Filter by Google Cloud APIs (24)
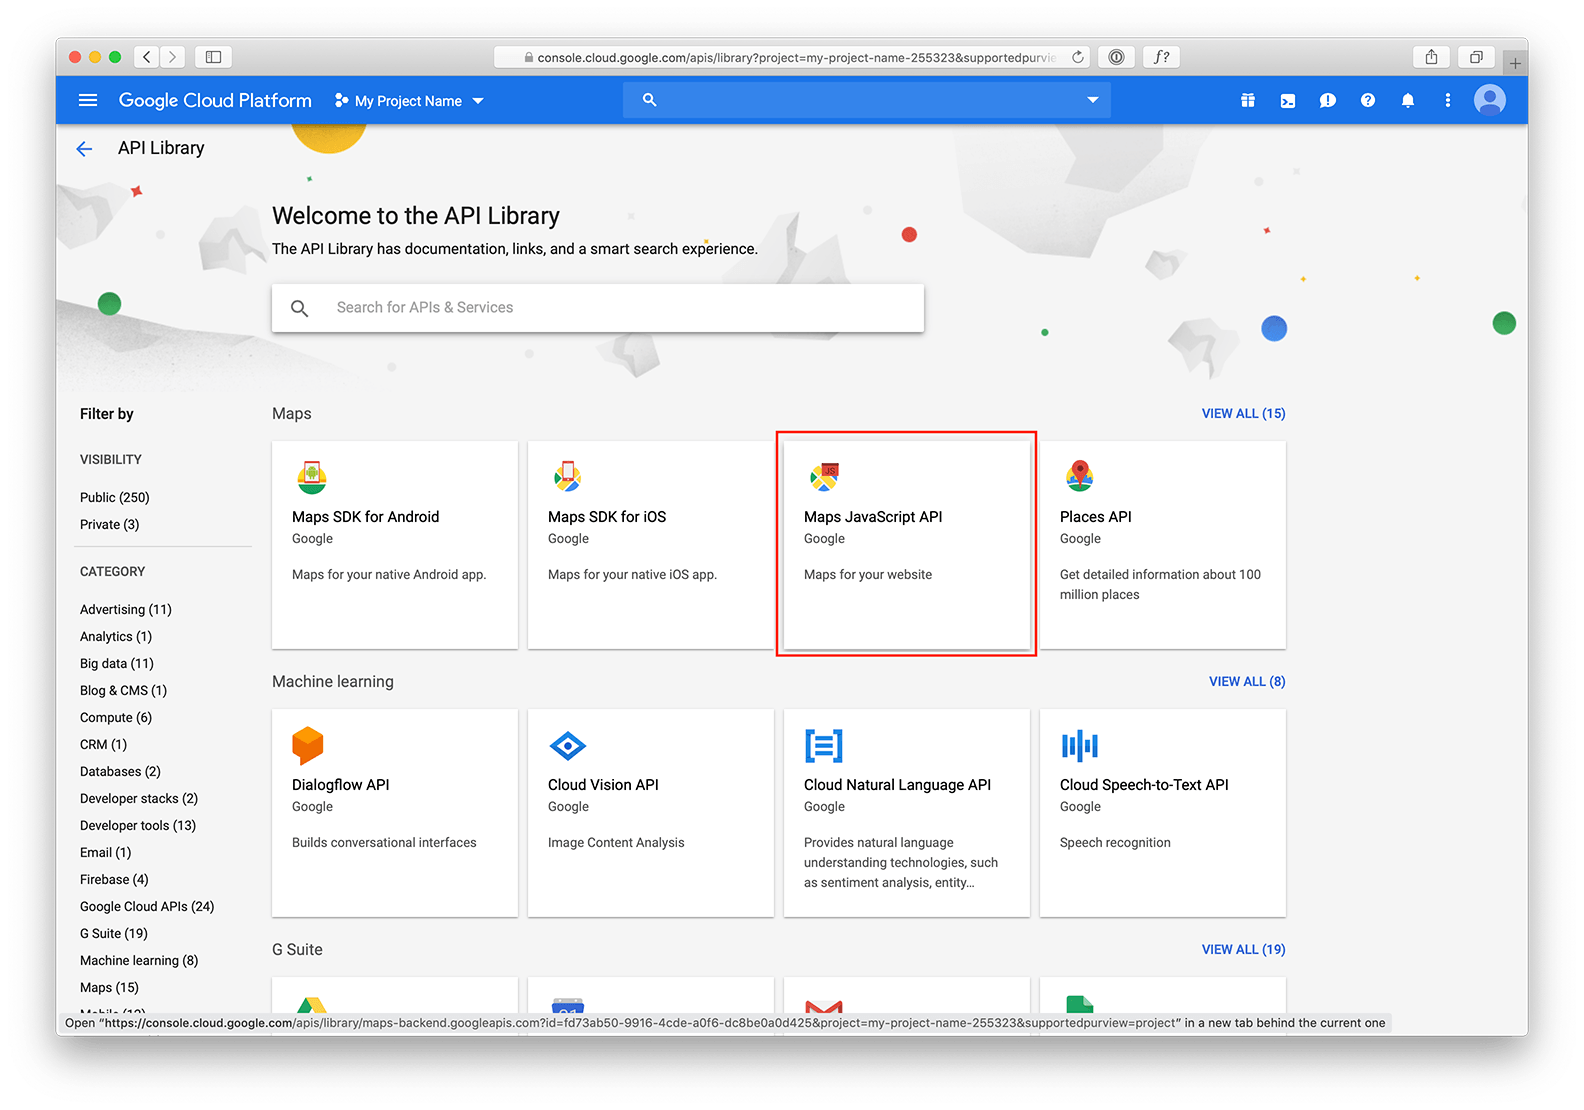 147,906
